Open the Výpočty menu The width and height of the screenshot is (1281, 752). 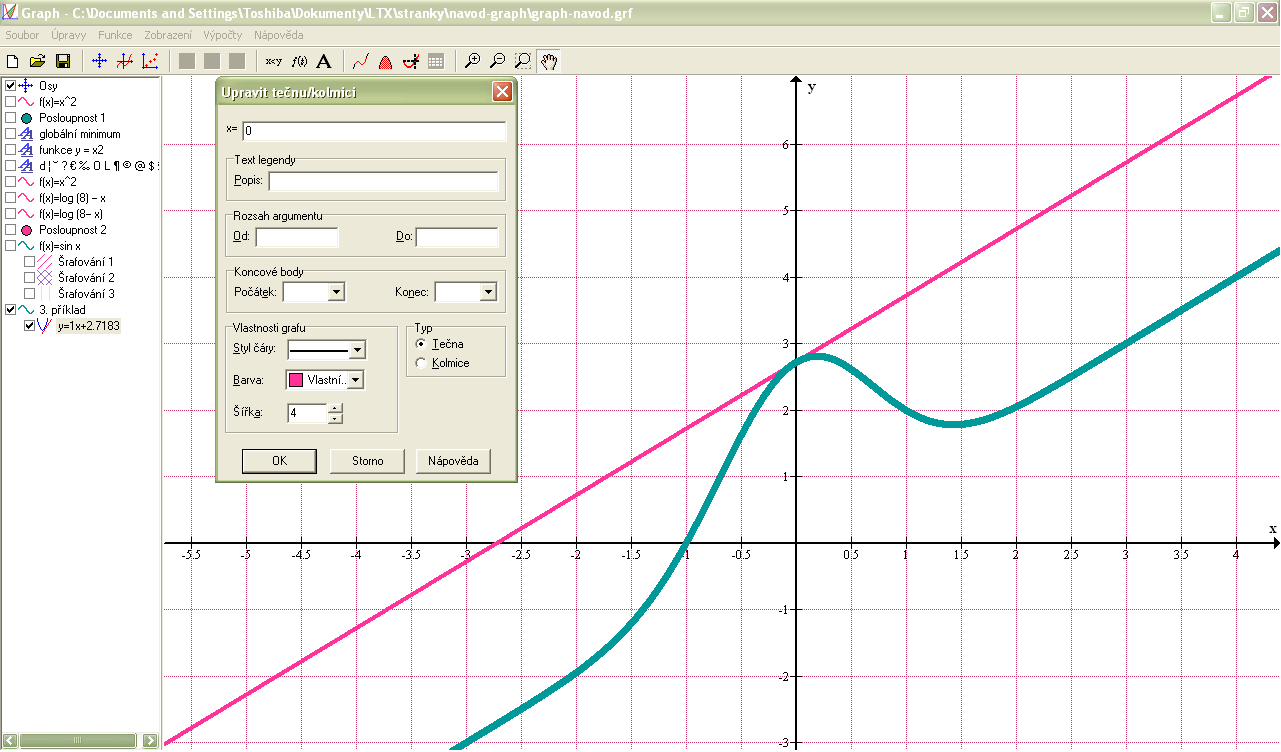[x=222, y=35]
